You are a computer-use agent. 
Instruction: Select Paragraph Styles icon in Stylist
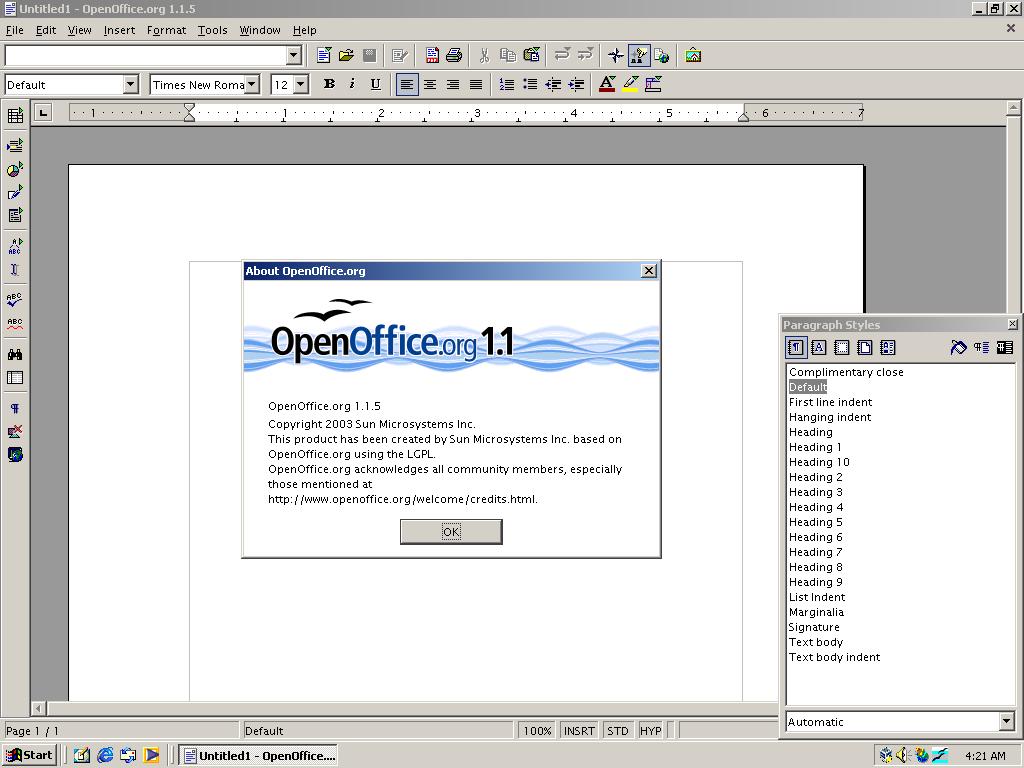(795, 347)
